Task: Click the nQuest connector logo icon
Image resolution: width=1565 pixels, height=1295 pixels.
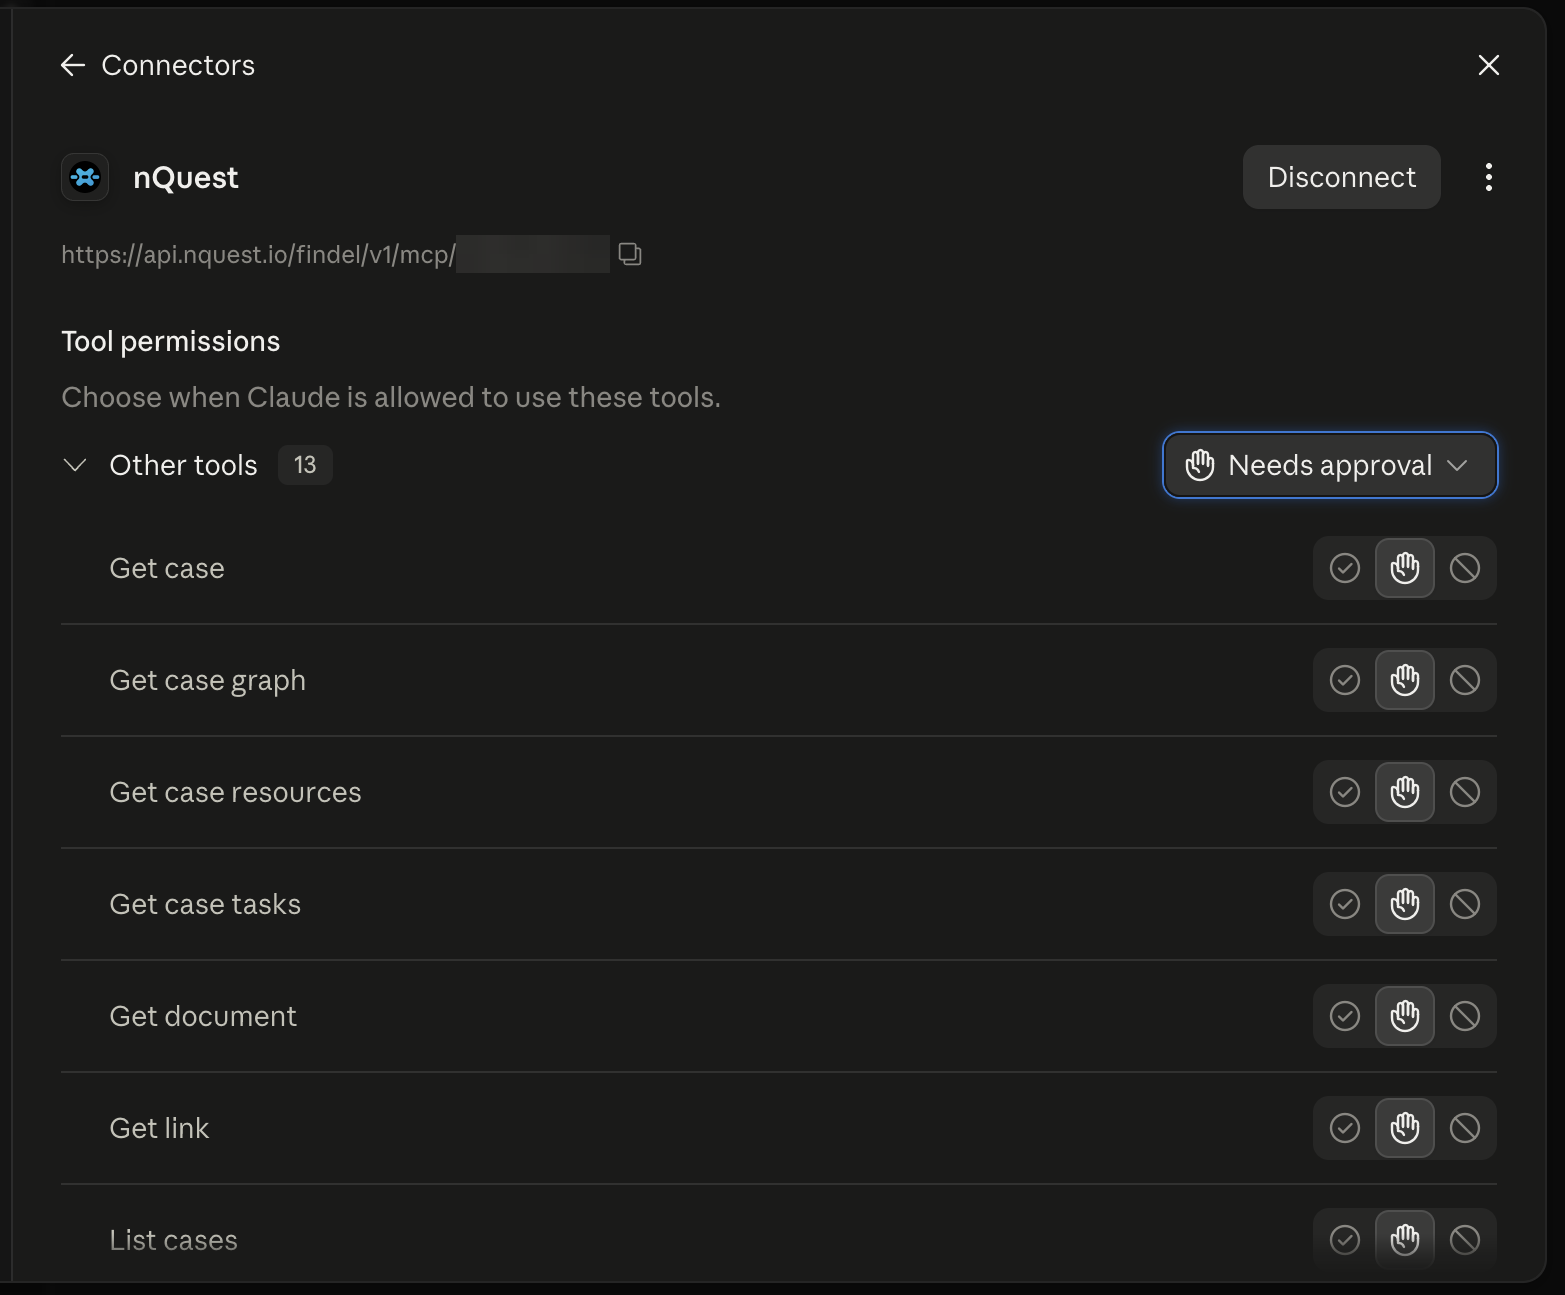Action: tap(85, 178)
